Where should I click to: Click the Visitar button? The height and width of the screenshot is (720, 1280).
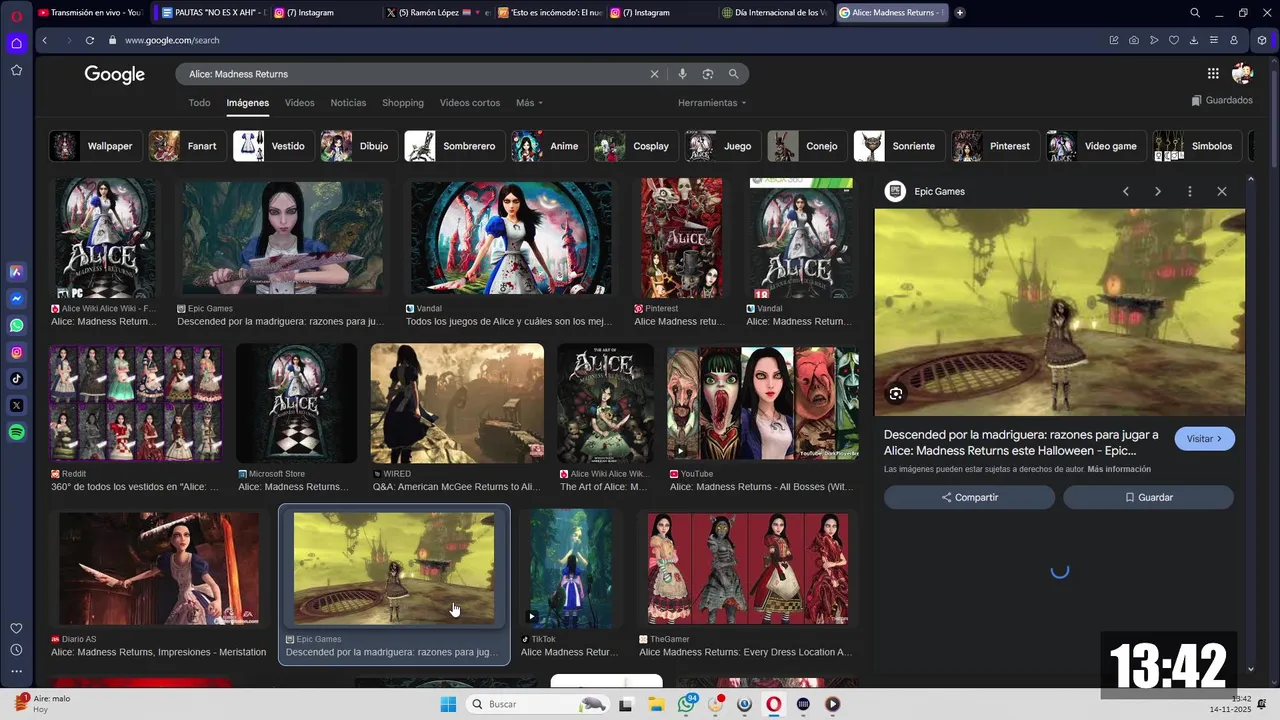tap(1204, 439)
